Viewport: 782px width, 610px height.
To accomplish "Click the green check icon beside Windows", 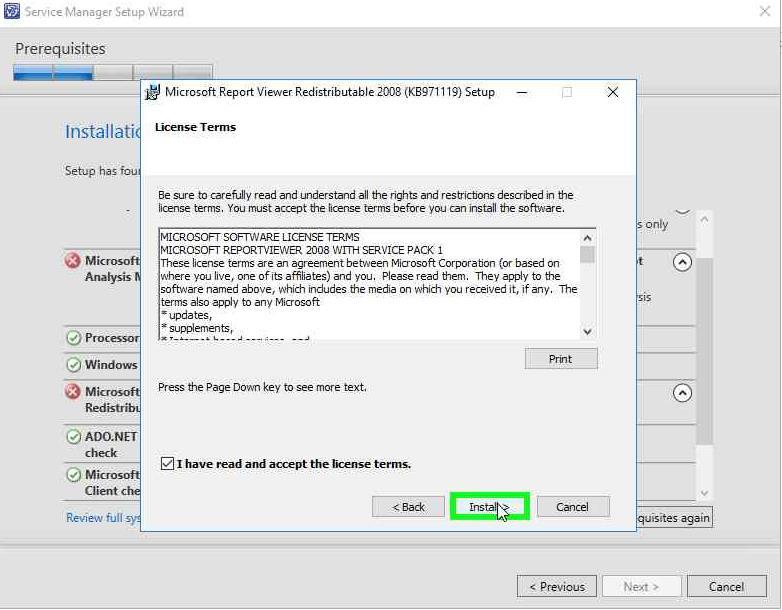I will (x=73, y=365).
